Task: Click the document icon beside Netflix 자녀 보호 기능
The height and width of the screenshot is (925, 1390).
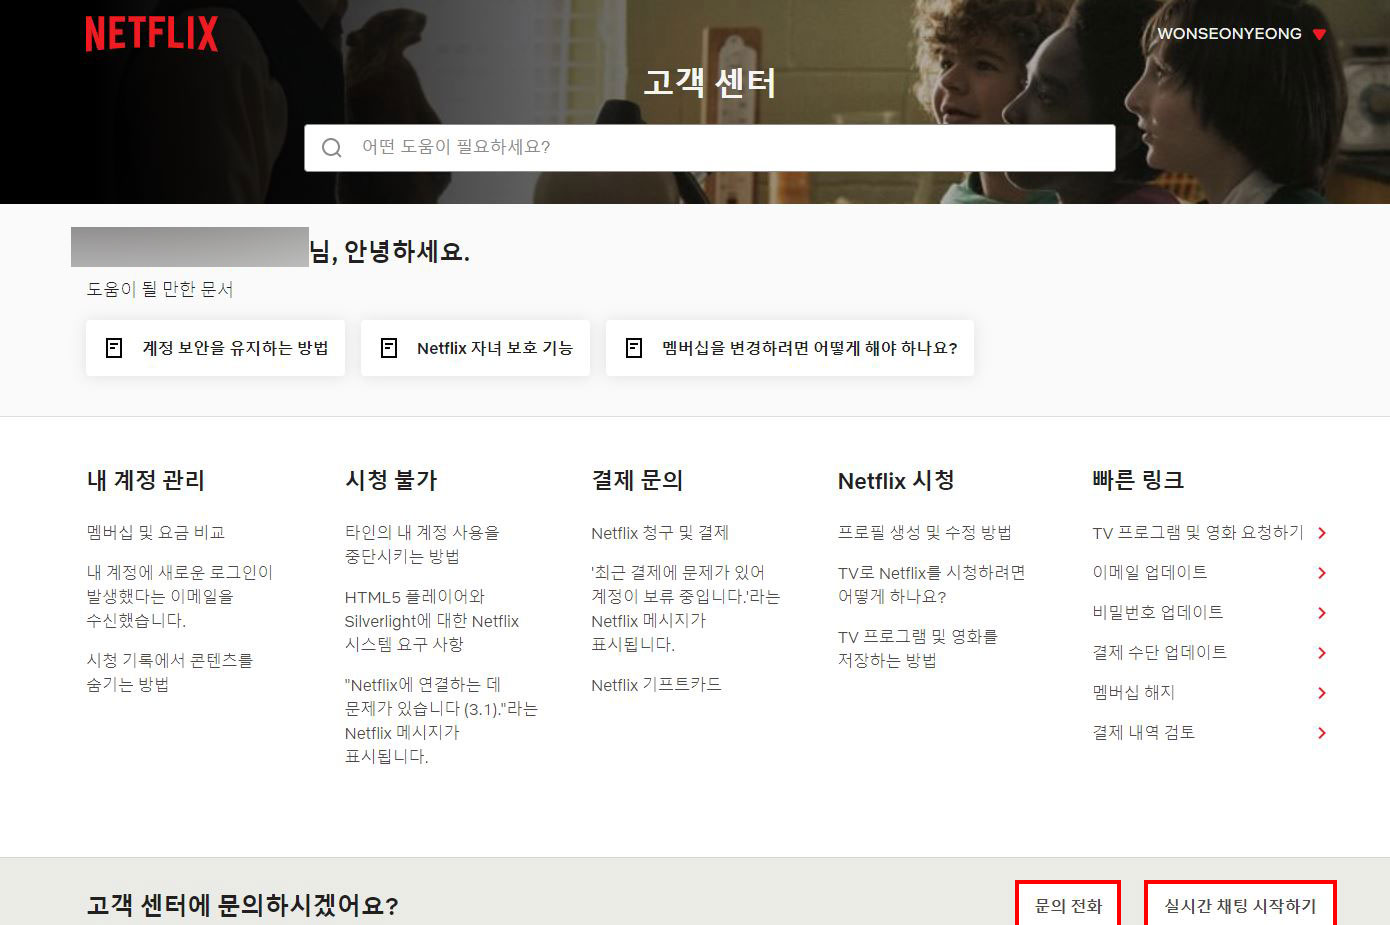Action: coord(389,348)
